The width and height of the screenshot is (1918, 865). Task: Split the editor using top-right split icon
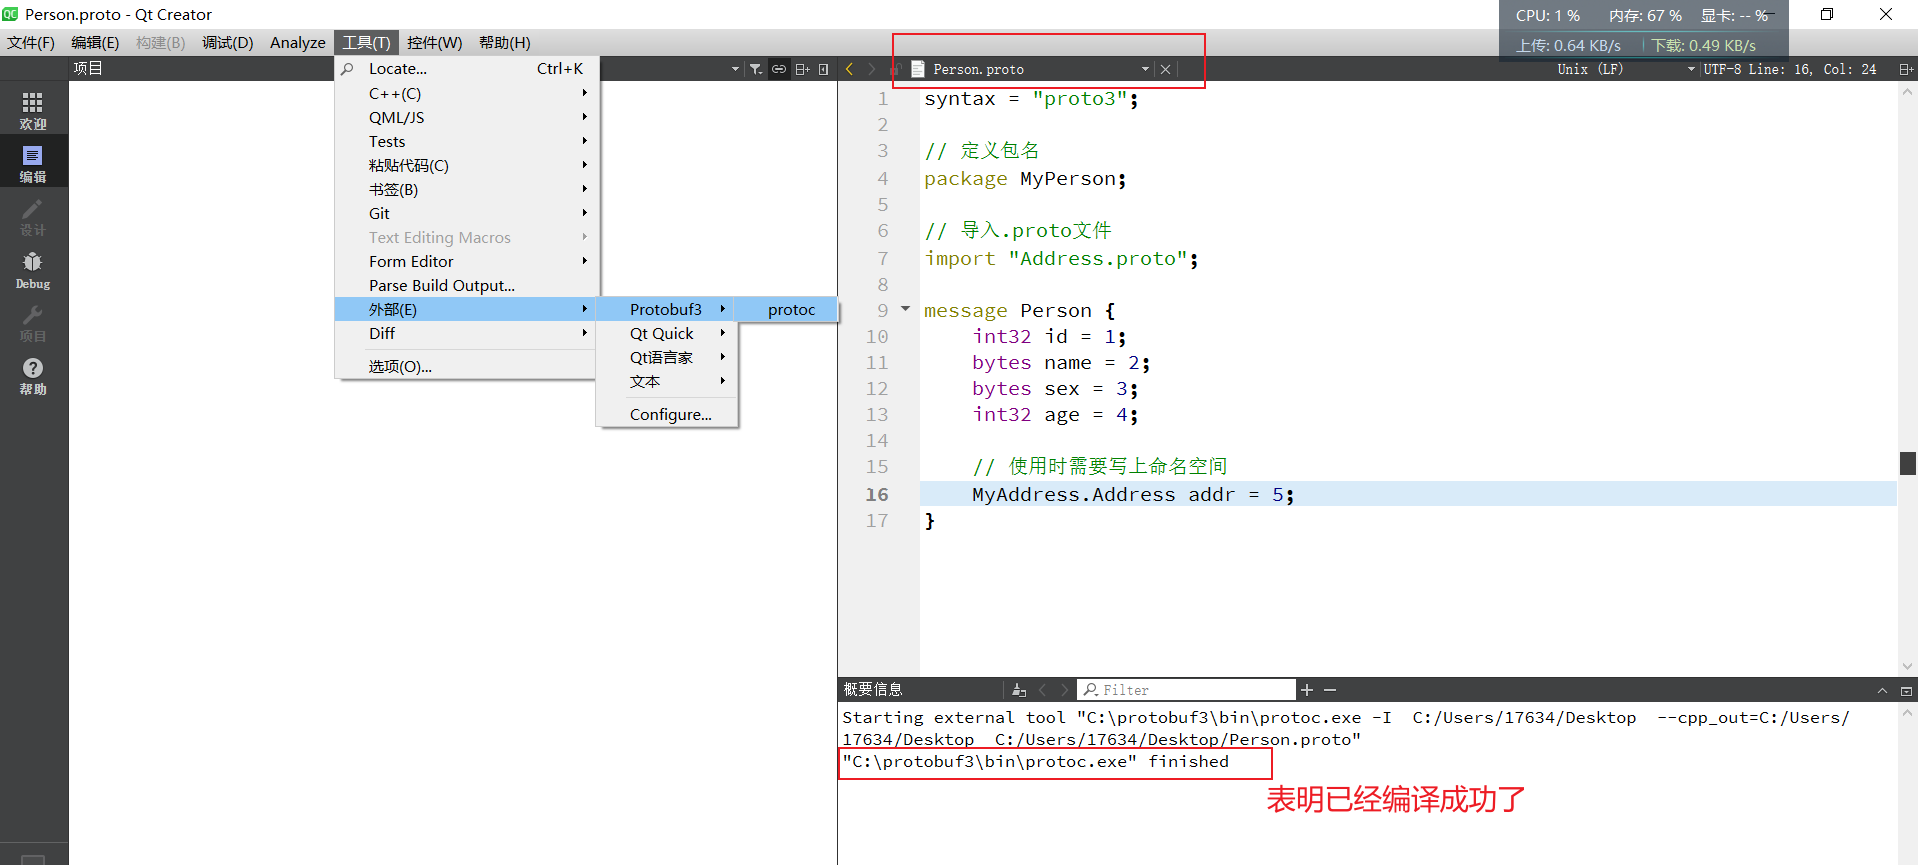[x=1906, y=69]
